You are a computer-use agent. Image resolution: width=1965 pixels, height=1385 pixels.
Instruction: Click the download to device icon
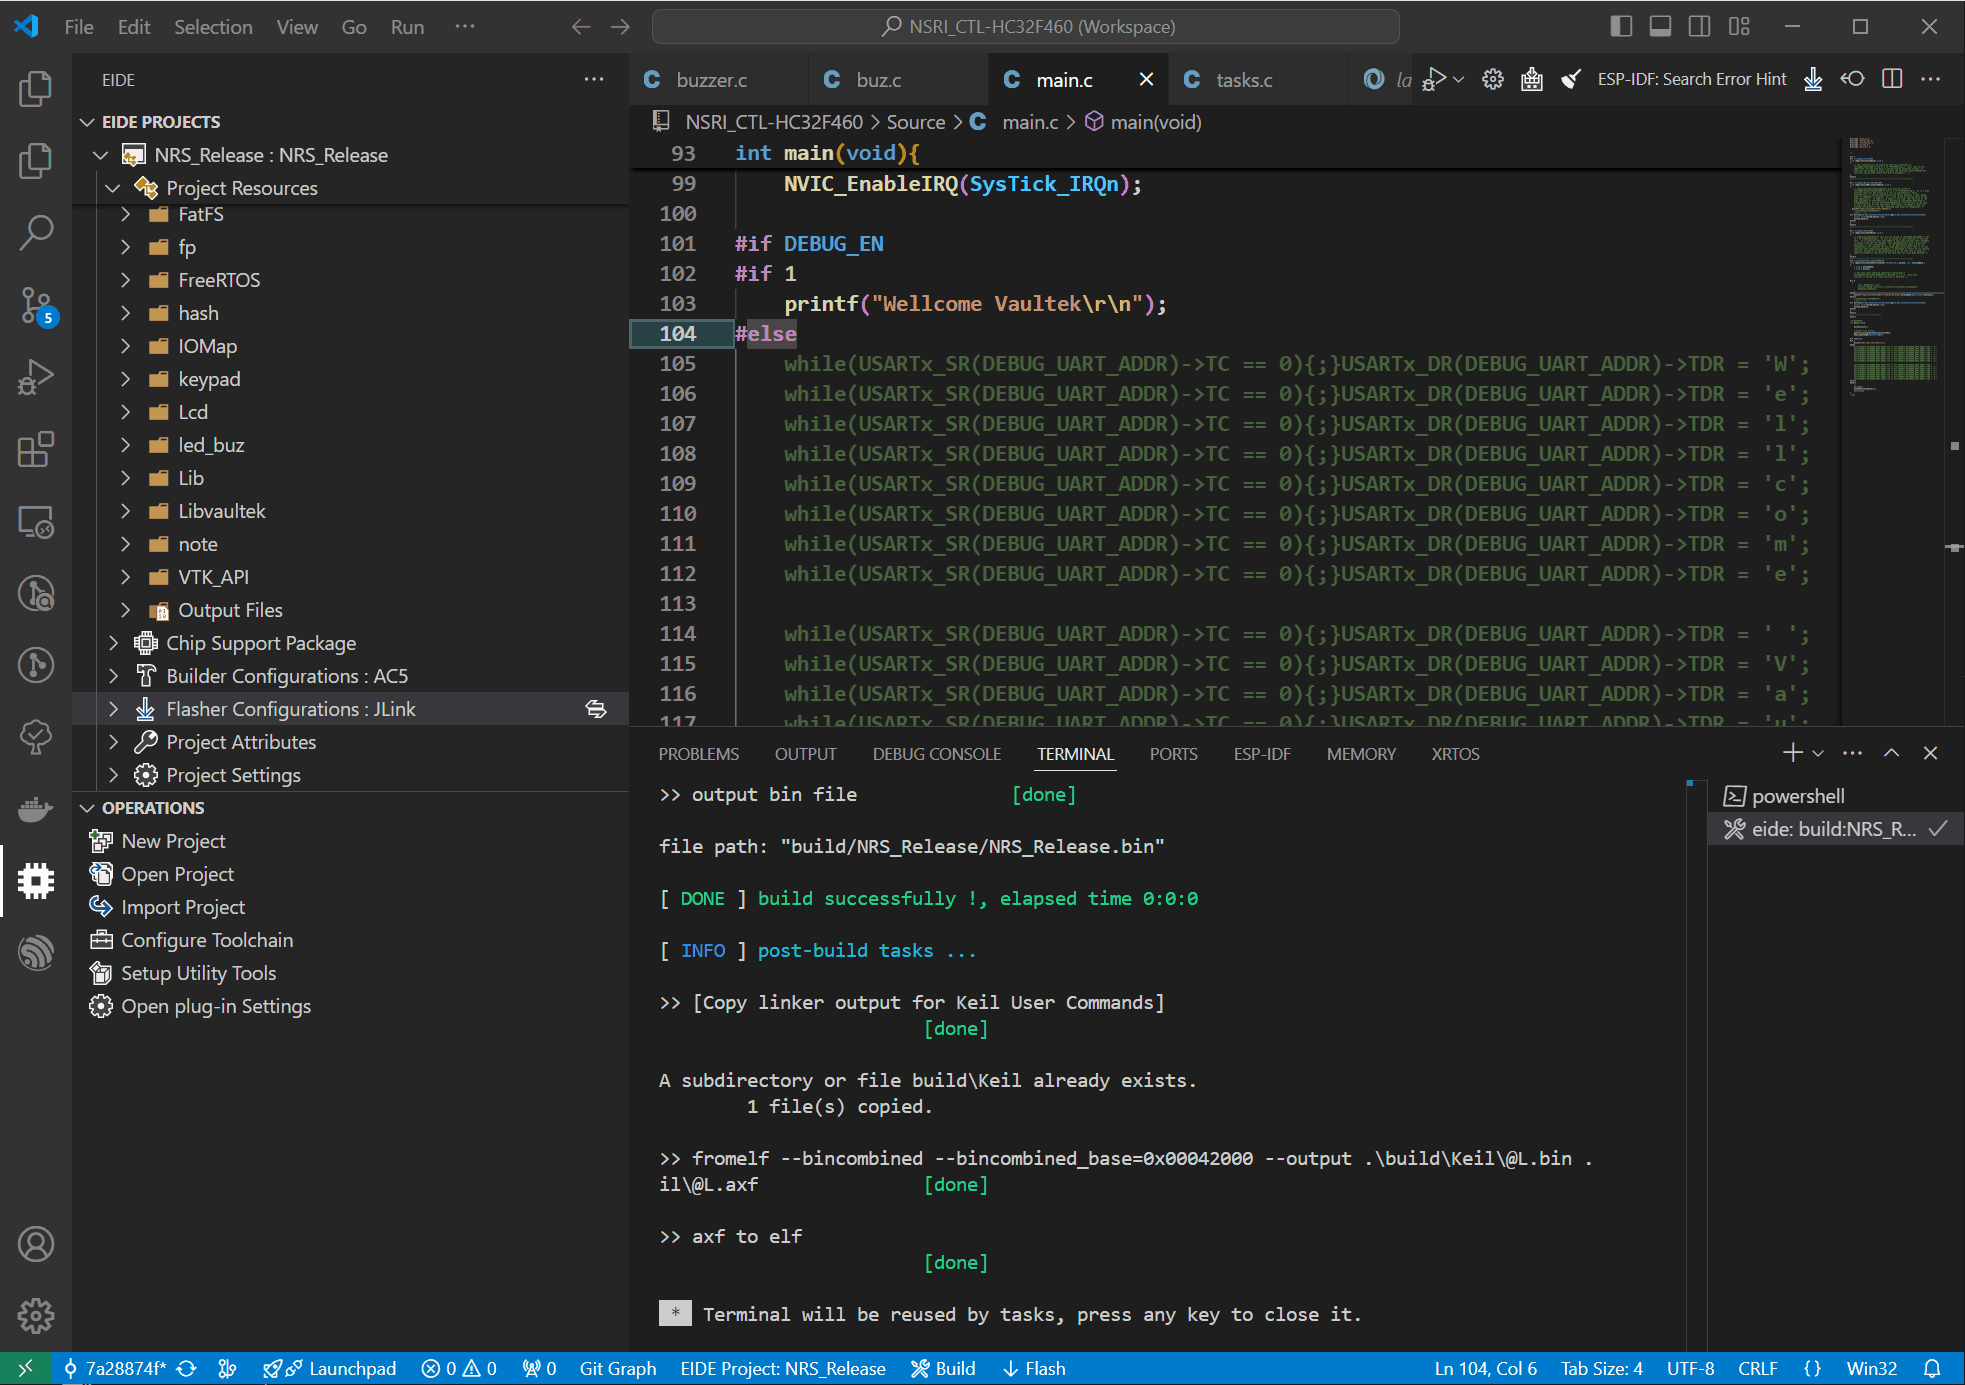click(x=1813, y=79)
